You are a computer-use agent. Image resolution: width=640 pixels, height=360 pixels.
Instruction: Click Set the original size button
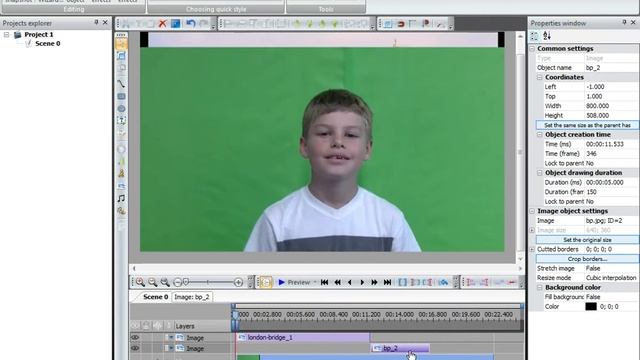point(587,240)
